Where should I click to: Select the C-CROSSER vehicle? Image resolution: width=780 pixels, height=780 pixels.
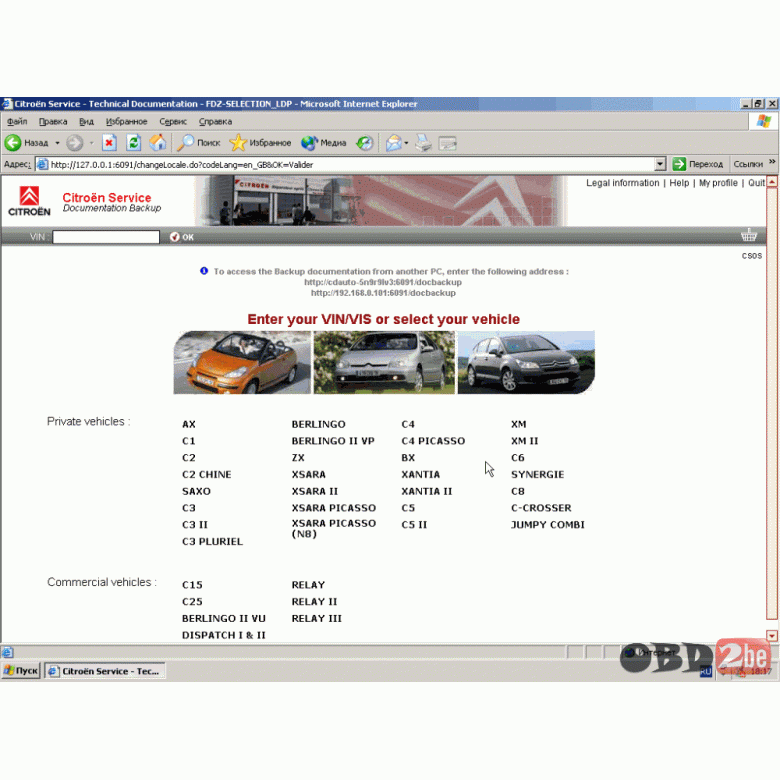(541, 508)
